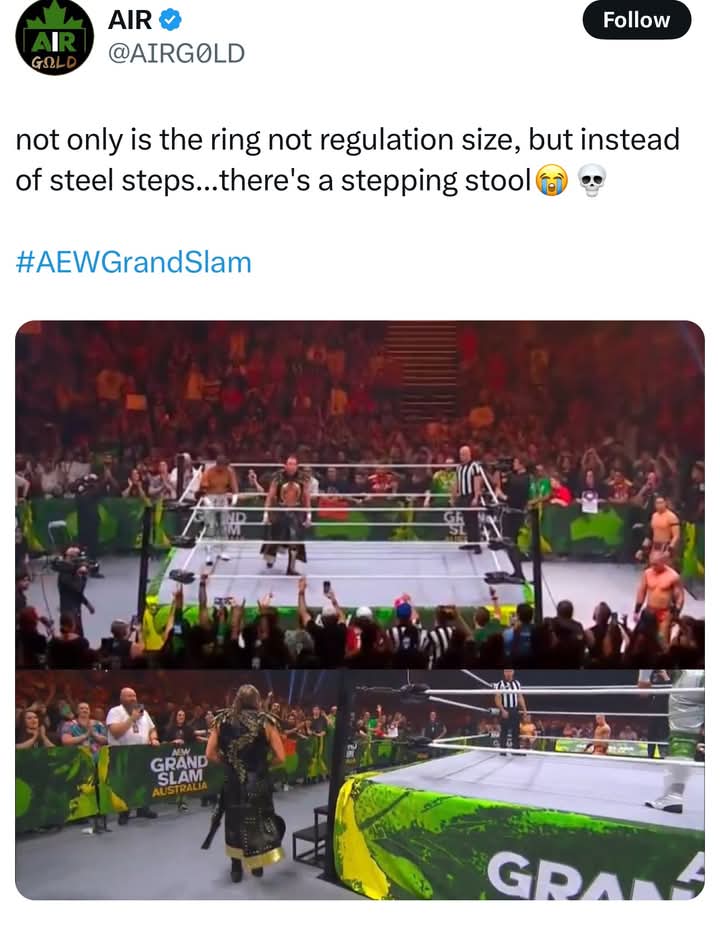Select the tweet text about ring size
Image resolution: width=720 pixels, height=926 pixels.
[348, 160]
